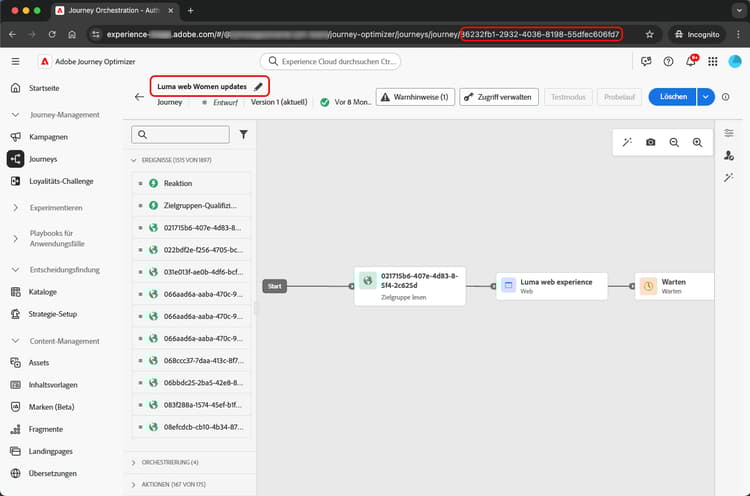Expand the Orchestrierung (4) section

pos(133,463)
